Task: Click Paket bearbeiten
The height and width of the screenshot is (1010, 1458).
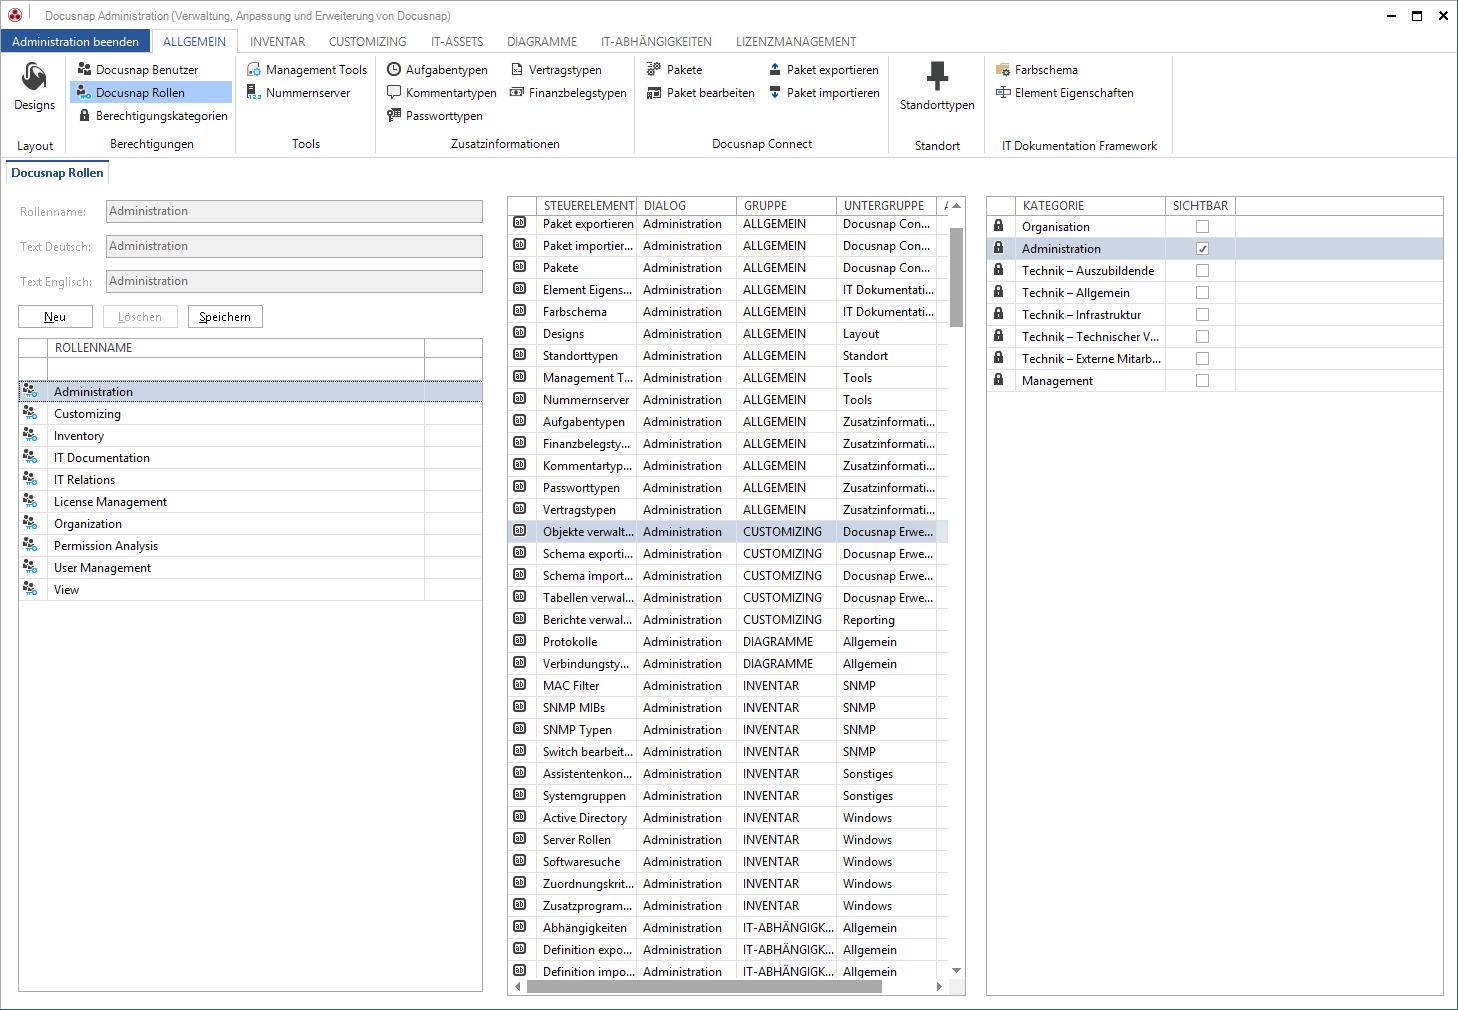Action: 700,93
